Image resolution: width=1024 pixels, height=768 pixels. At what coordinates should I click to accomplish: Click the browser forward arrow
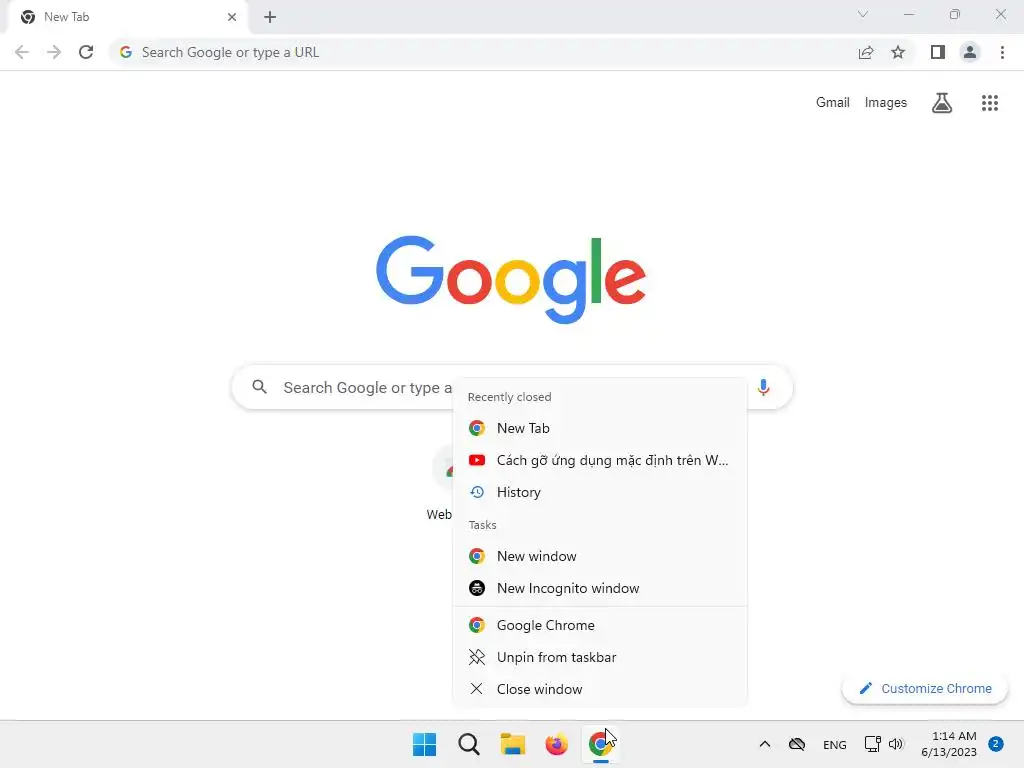tap(54, 52)
